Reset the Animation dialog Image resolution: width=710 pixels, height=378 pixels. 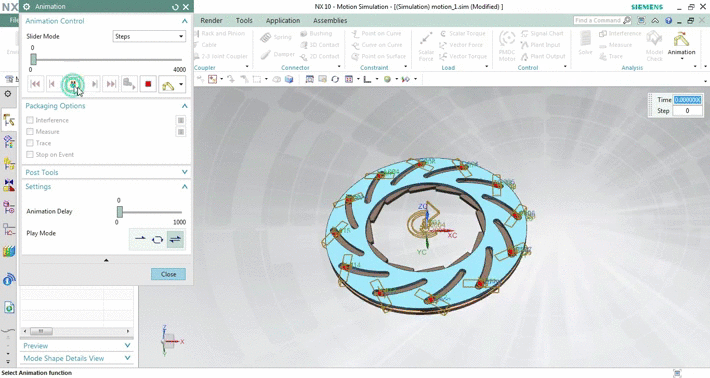pos(175,7)
